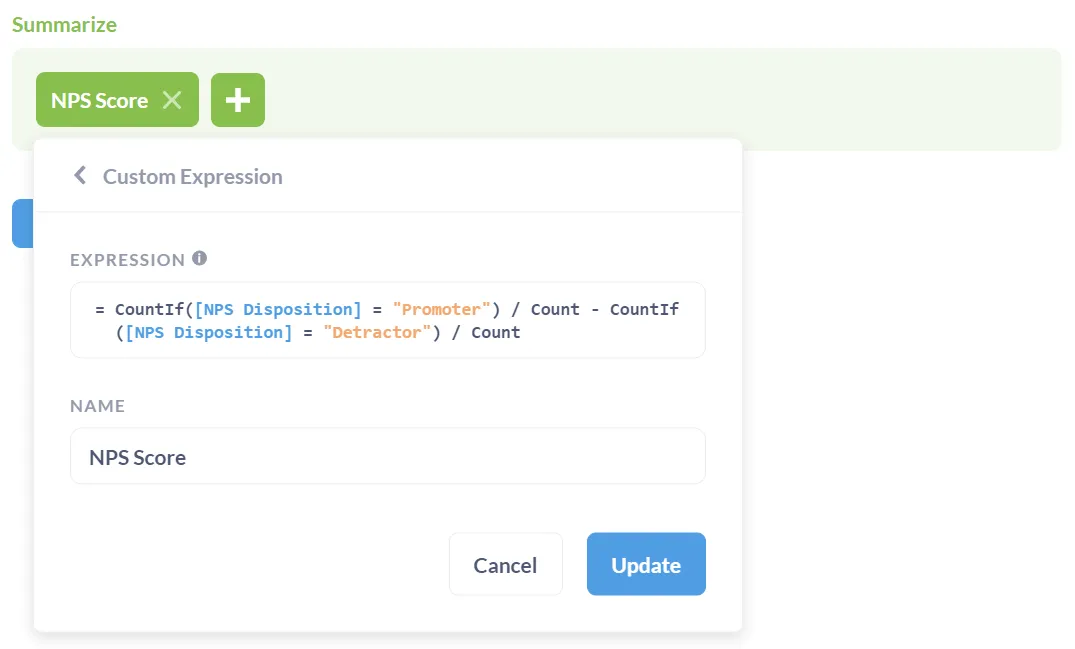
Task: Click the NAME text field containing NPS Score
Action: click(386, 457)
